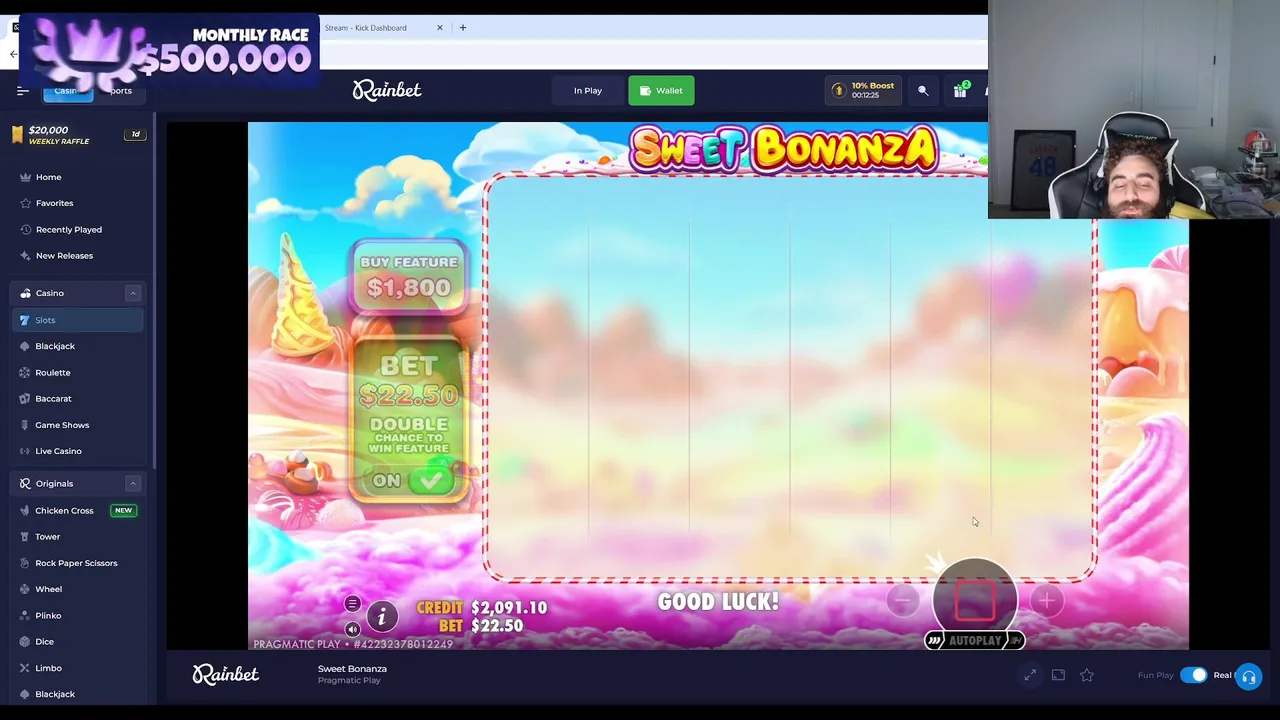Click the Roulette sidebar icon

point(25,372)
